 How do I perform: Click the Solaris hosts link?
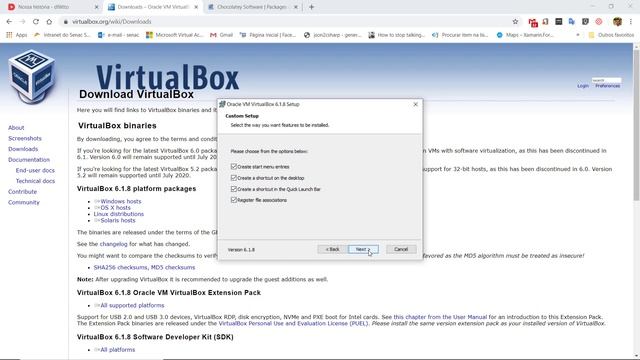tap(118, 220)
